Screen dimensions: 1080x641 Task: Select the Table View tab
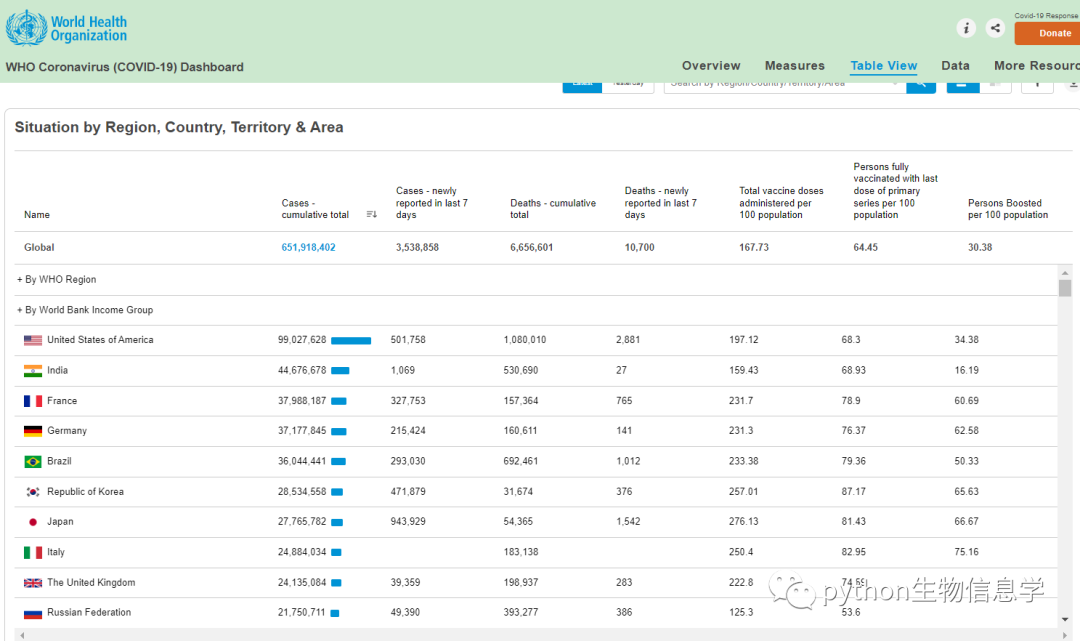coord(884,65)
